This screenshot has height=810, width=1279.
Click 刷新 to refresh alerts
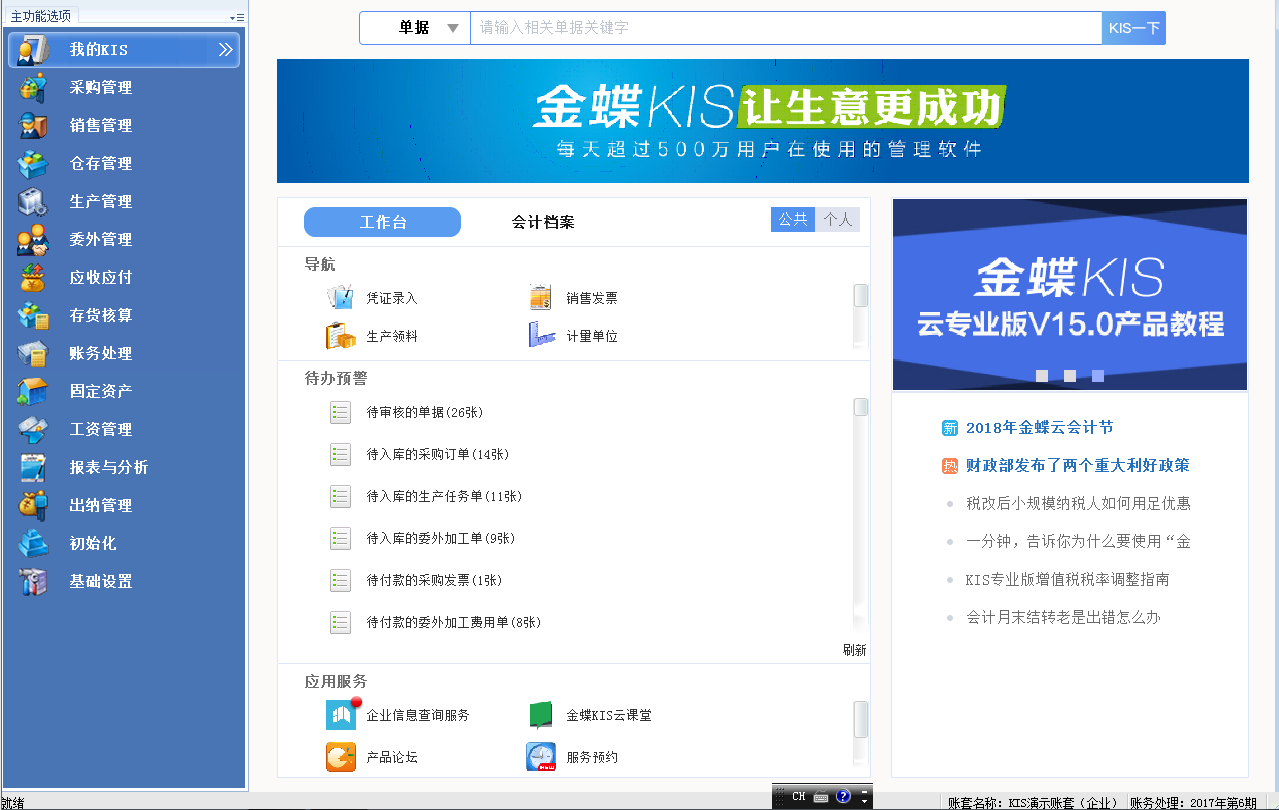click(855, 650)
